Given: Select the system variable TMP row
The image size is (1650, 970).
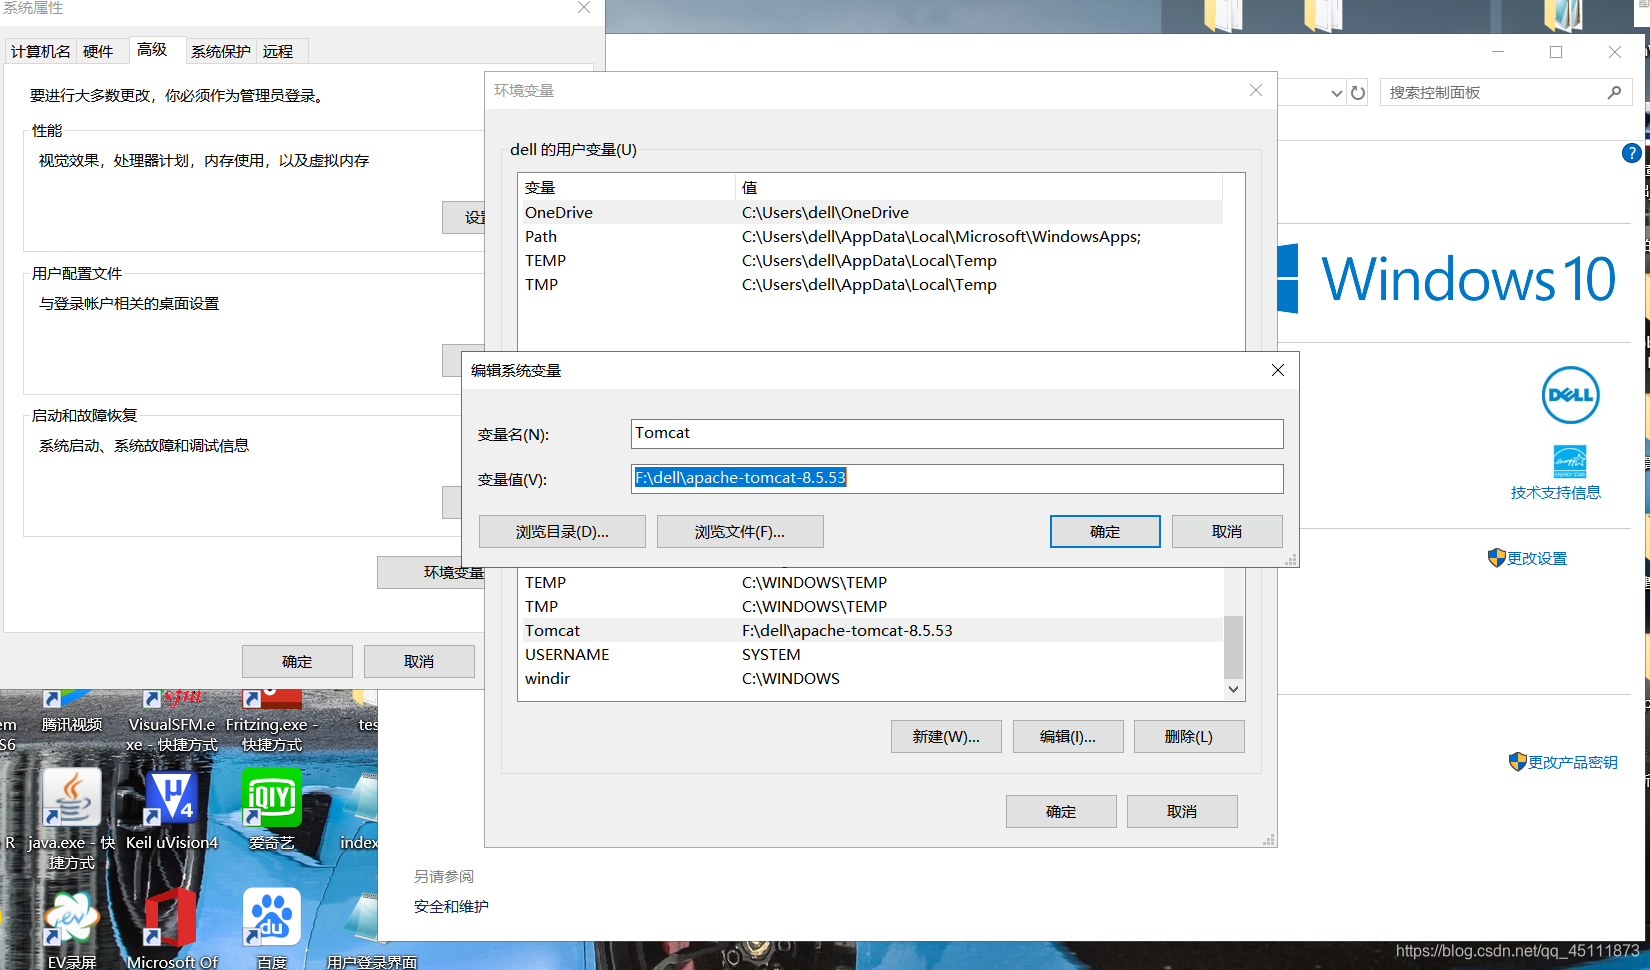Looking at the screenshot, I should click(x=871, y=606).
